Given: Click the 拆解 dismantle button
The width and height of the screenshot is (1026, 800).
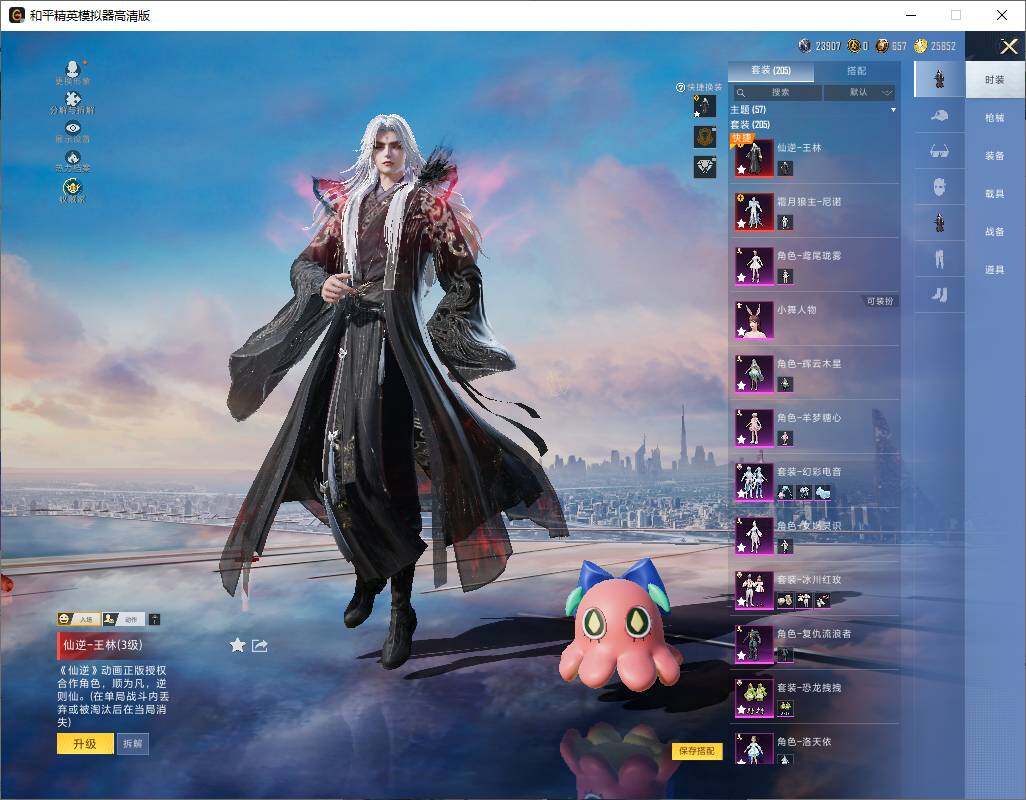Looking at the screenshot, I should coord(132,744).
